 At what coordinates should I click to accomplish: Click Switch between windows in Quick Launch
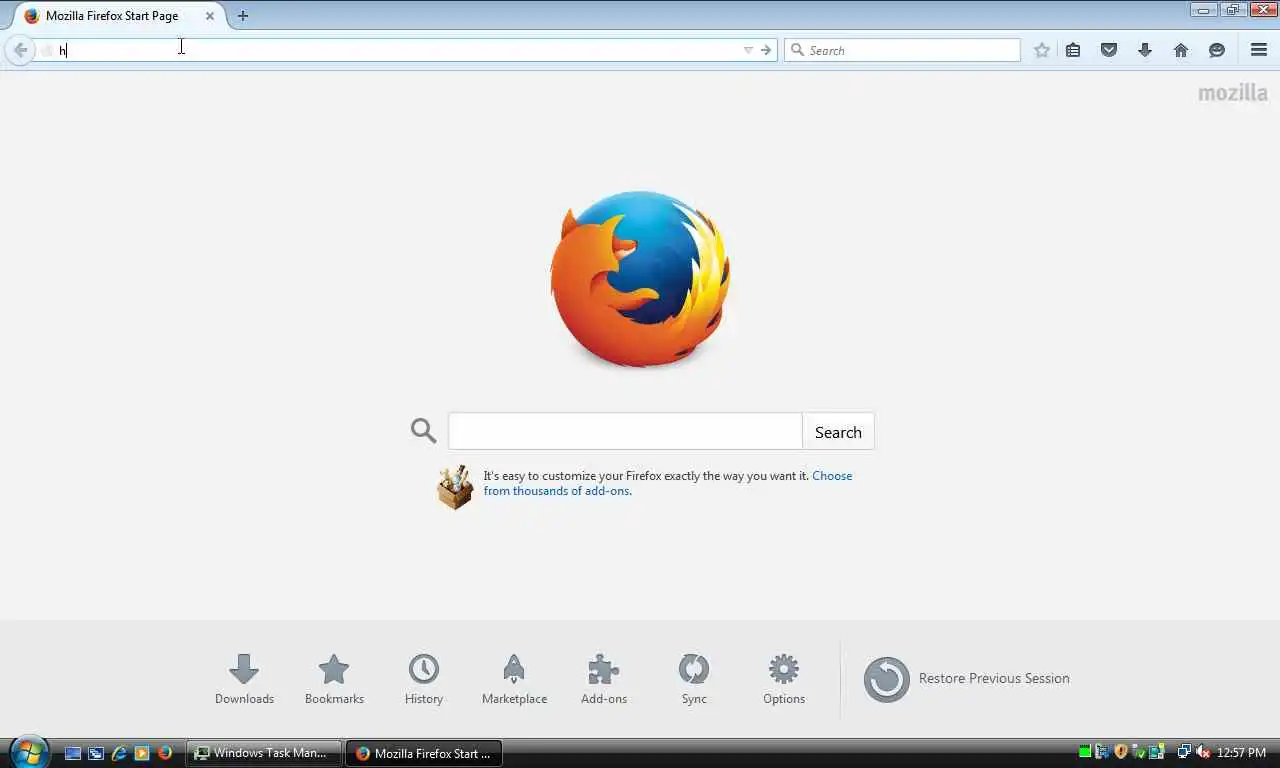tap(96, 753)
